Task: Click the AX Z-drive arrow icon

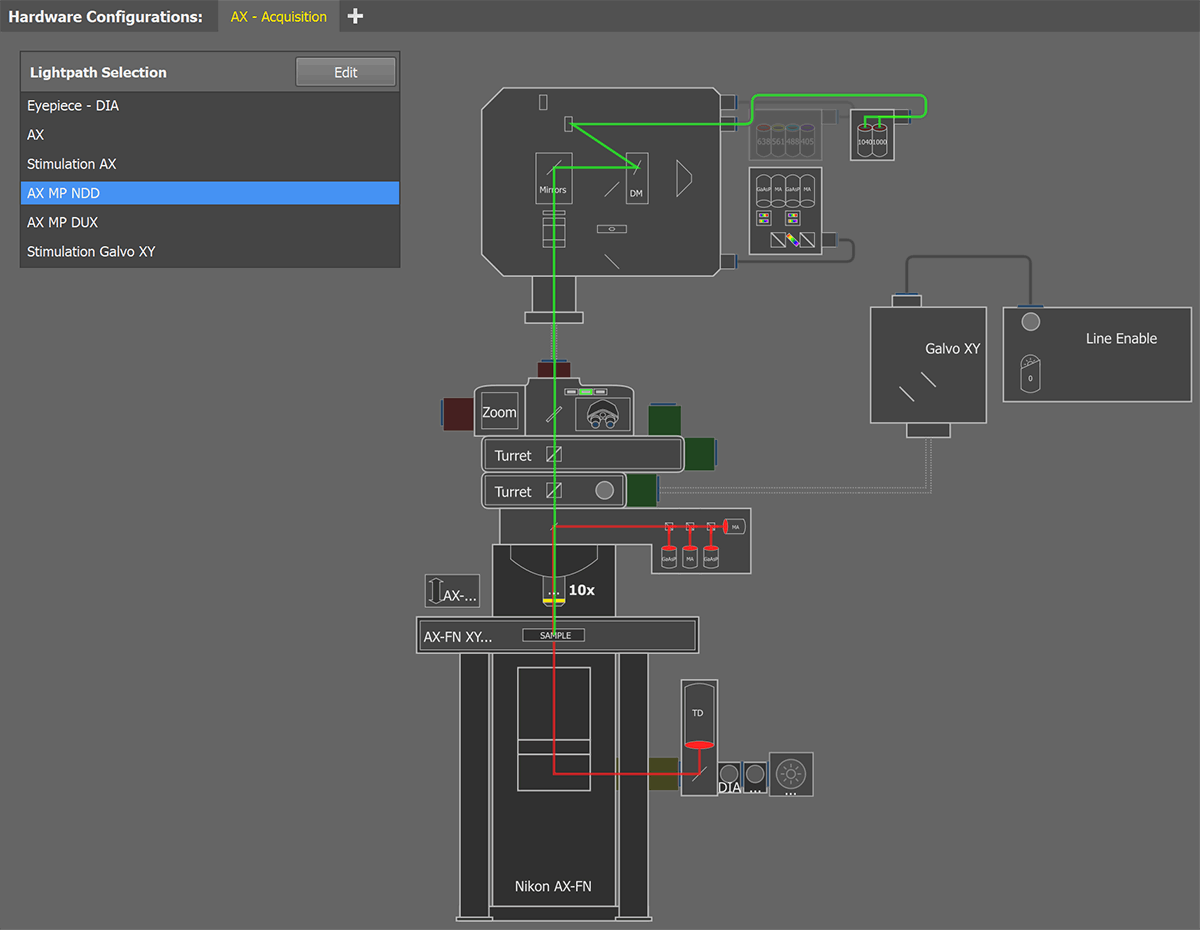Action: [434, 591]
